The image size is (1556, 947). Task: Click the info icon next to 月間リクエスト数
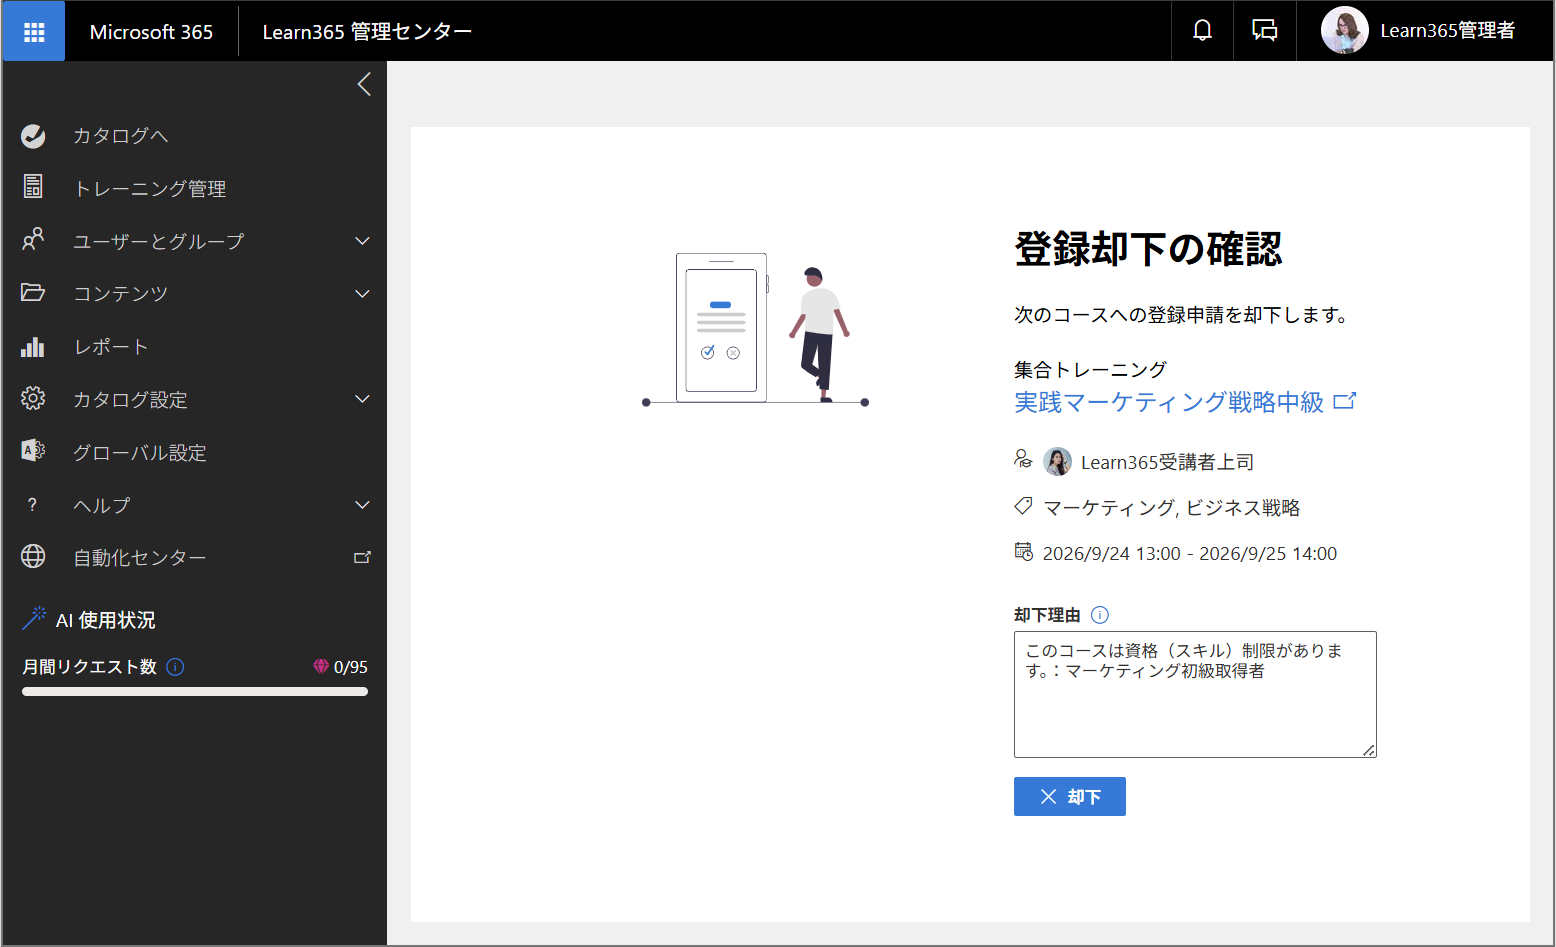[175, 667]
